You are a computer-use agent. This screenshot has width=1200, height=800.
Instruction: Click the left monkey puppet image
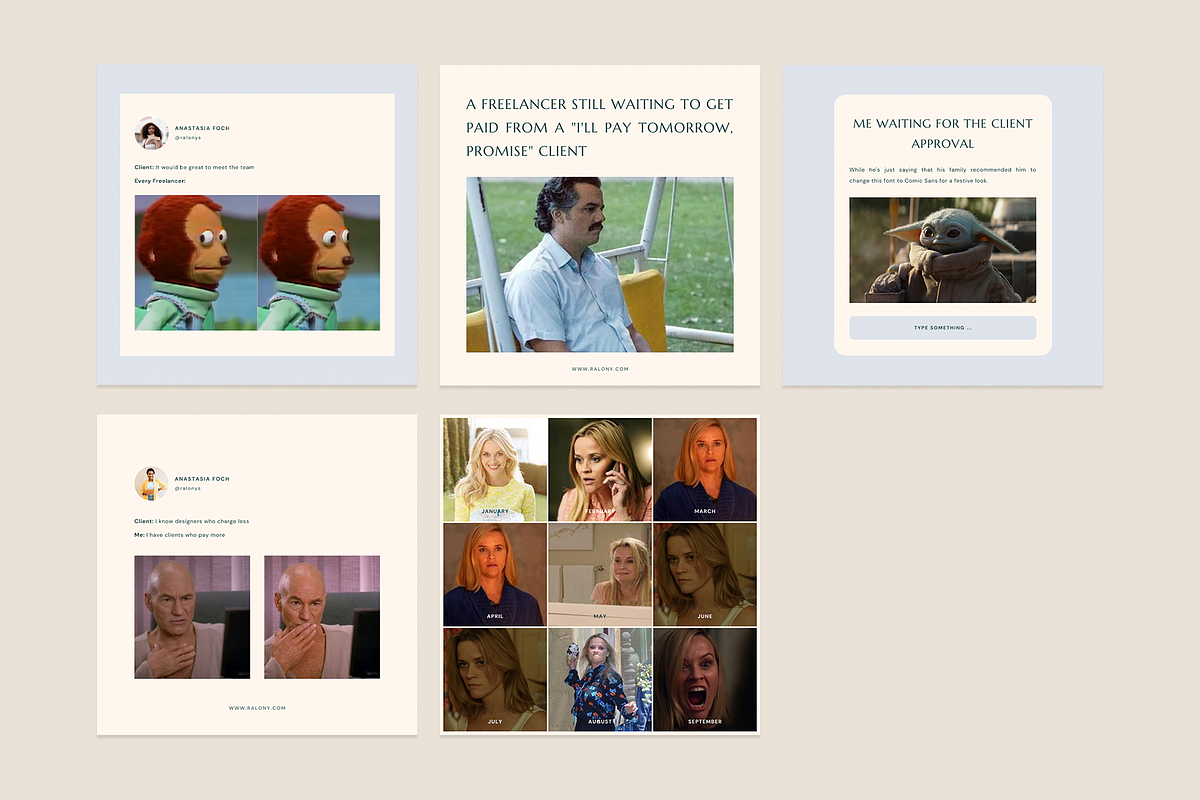(196, 263)
